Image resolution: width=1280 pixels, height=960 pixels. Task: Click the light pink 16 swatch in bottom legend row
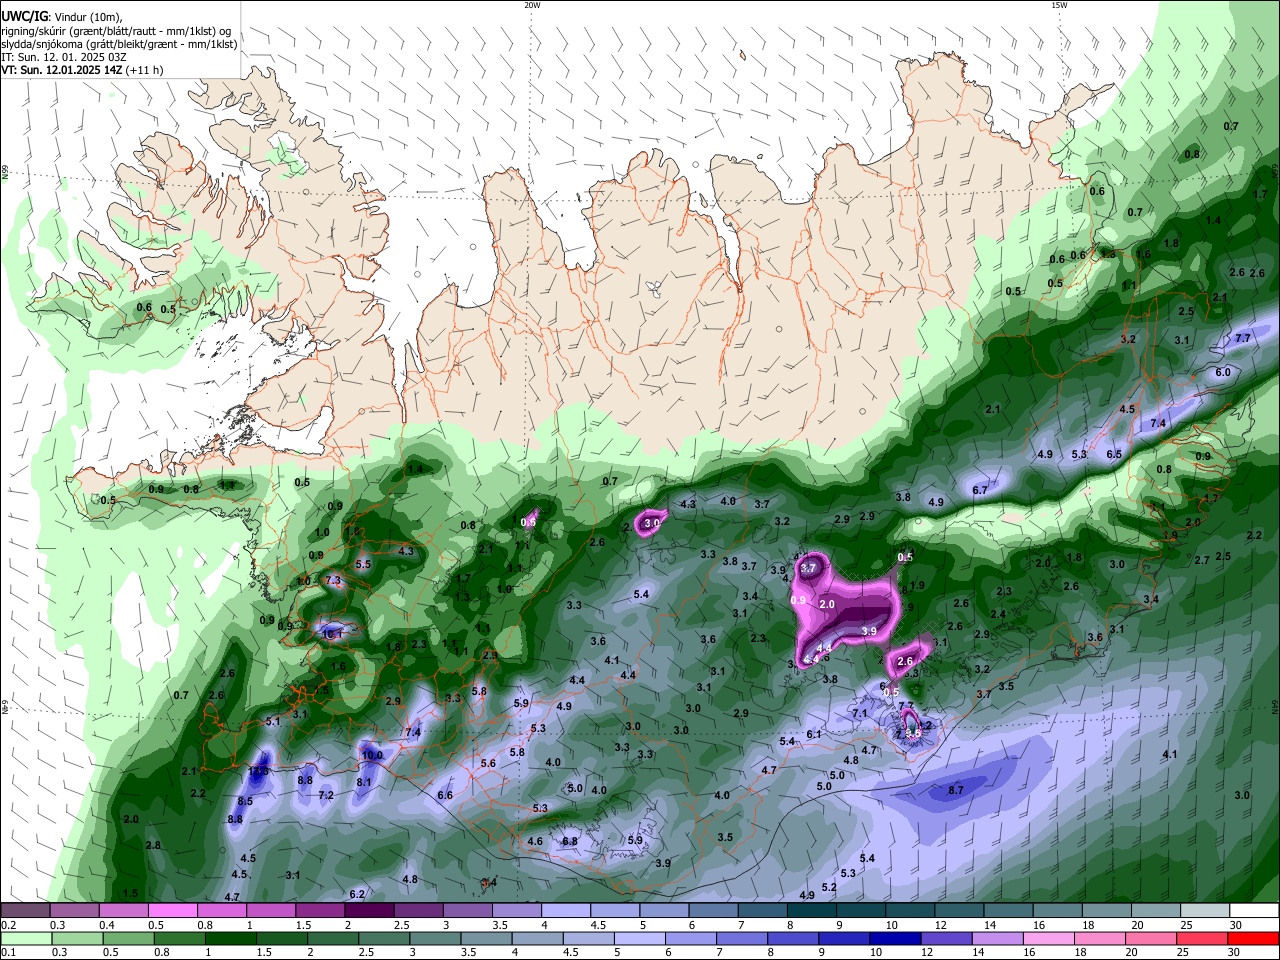click(1048, 938)
